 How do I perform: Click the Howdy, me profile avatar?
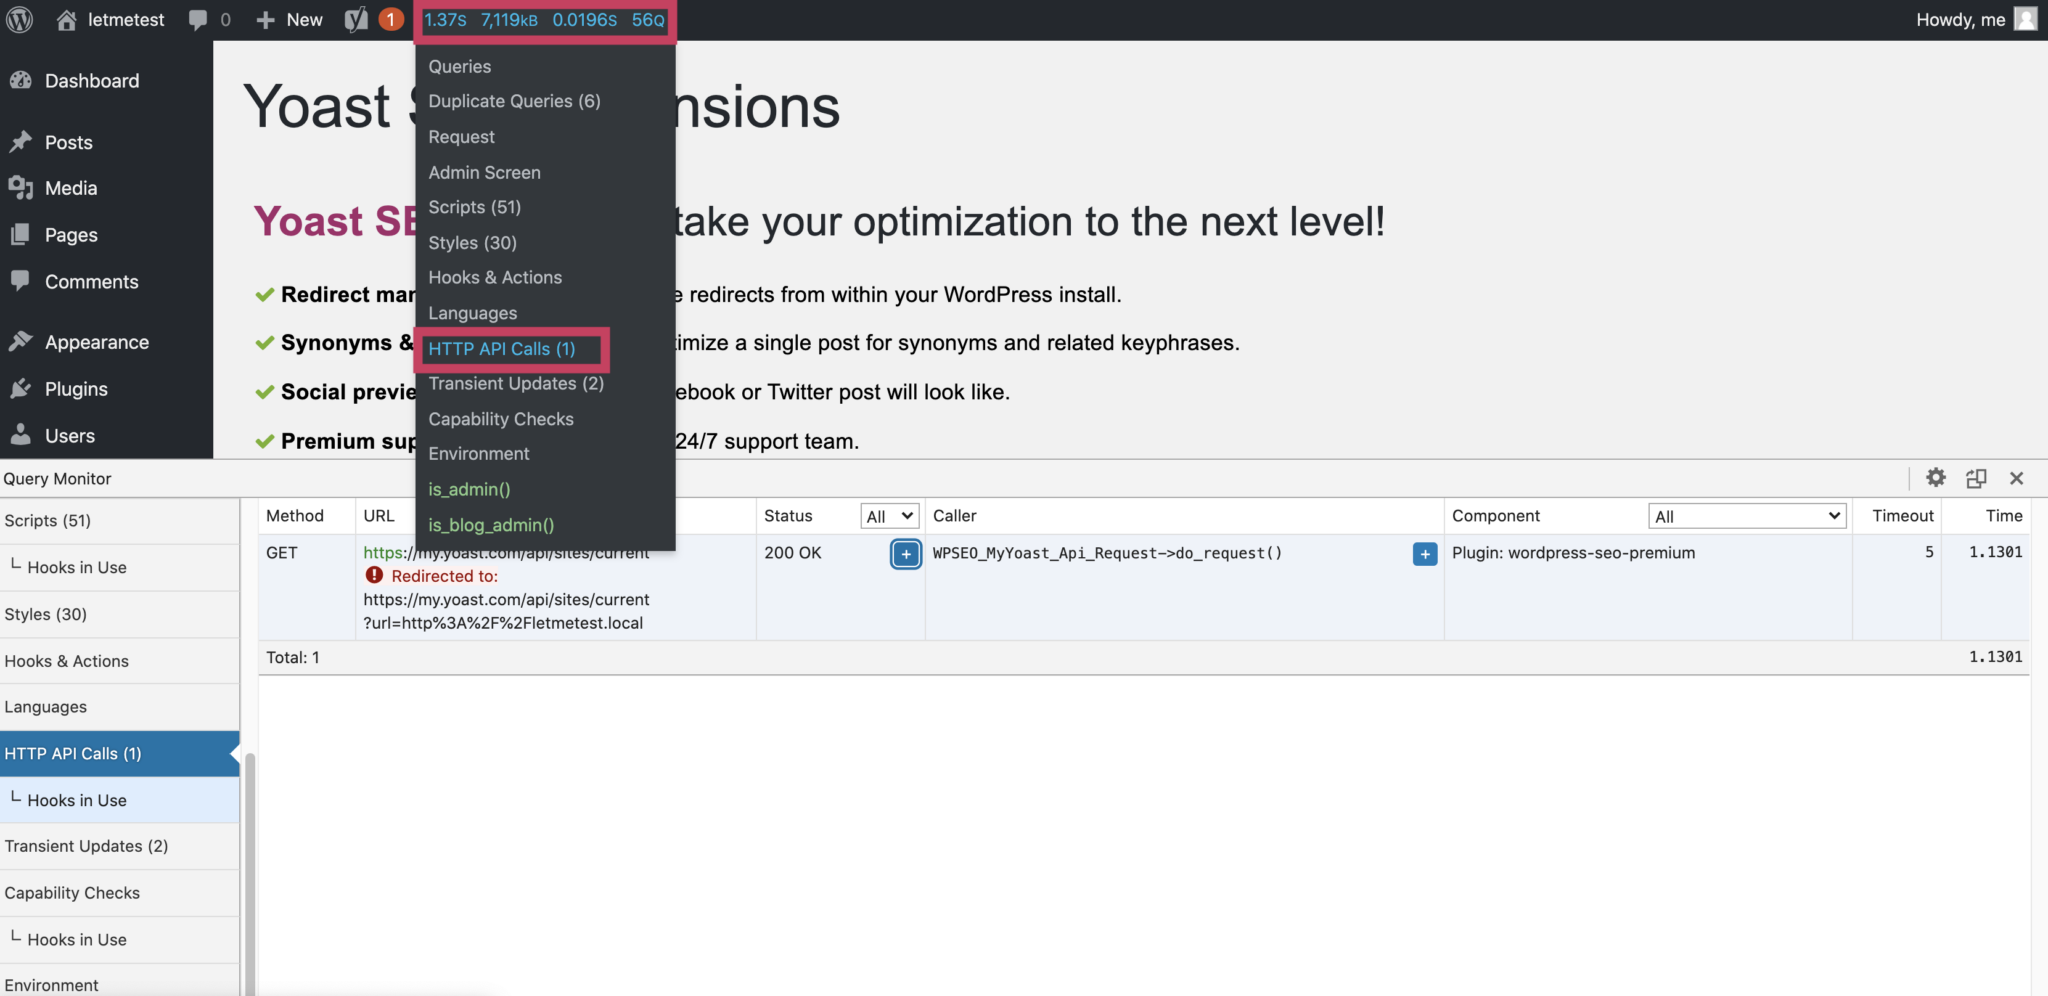(2026, 19)
